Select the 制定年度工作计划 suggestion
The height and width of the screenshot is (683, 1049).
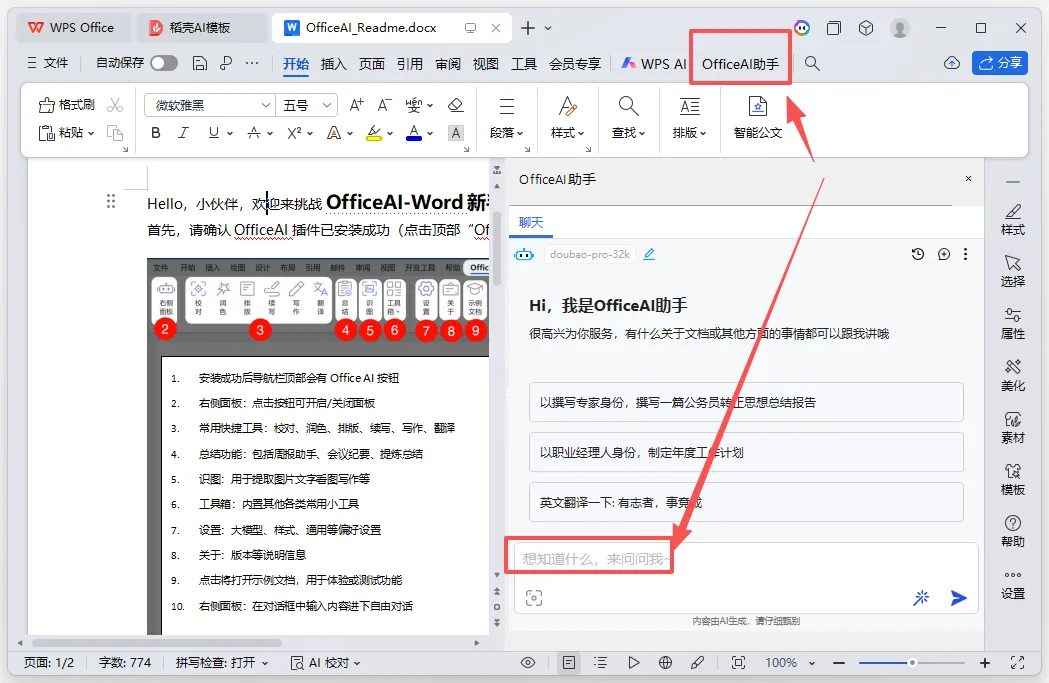coord(746,452)
